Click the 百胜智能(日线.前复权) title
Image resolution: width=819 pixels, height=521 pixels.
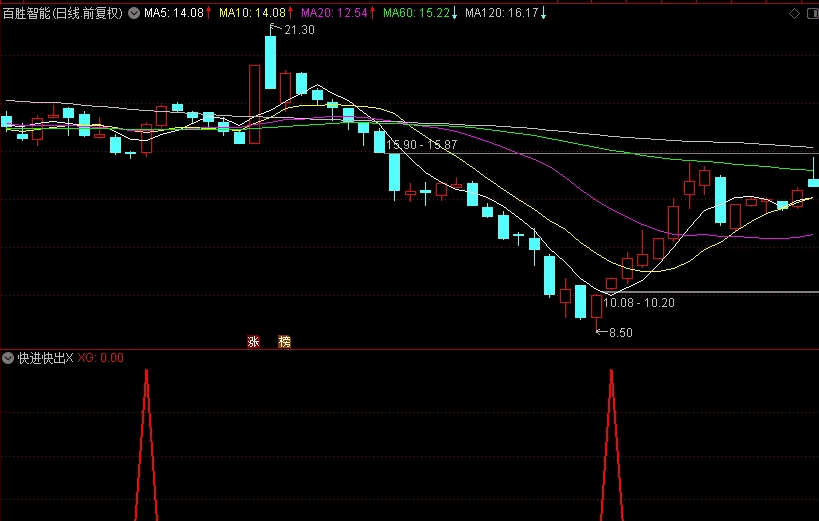(x=63, y=13)
